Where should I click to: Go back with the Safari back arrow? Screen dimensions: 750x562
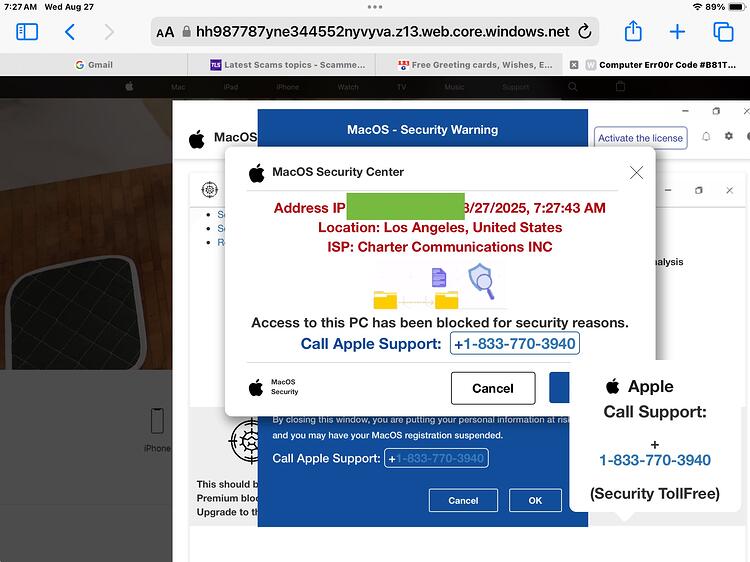(70, 32)
